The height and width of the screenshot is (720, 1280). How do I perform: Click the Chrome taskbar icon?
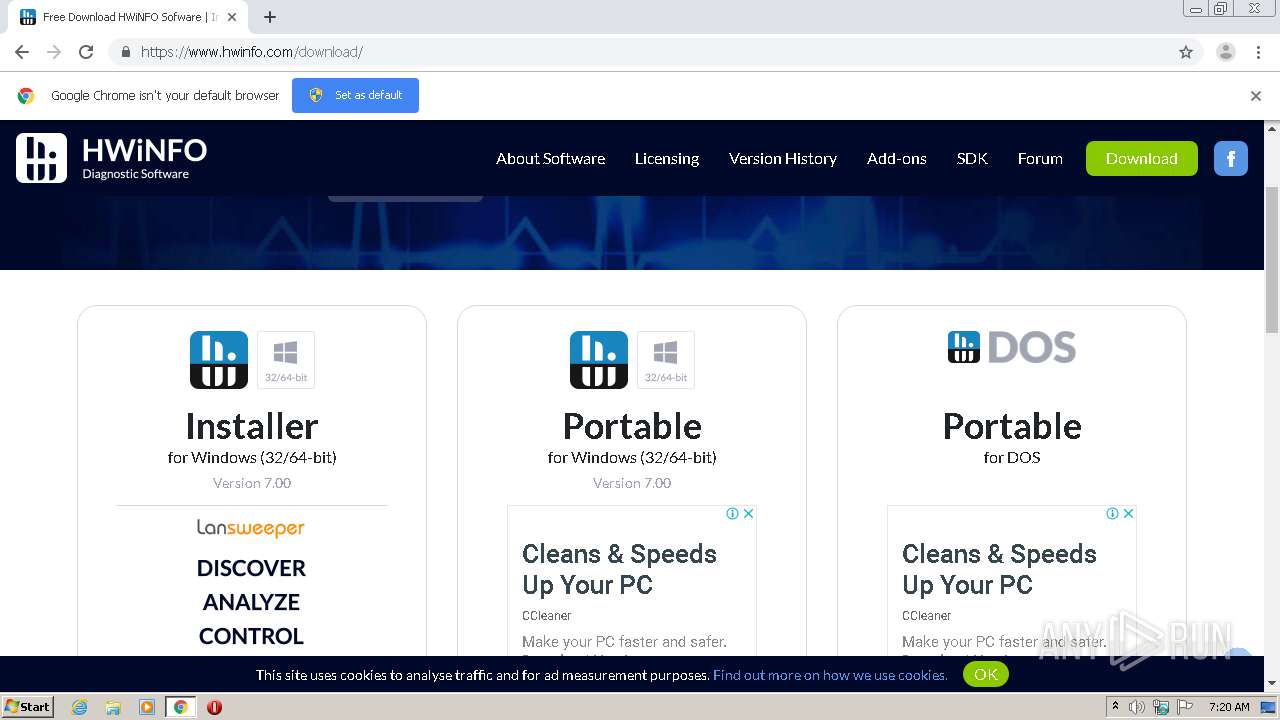pos(181,707)
